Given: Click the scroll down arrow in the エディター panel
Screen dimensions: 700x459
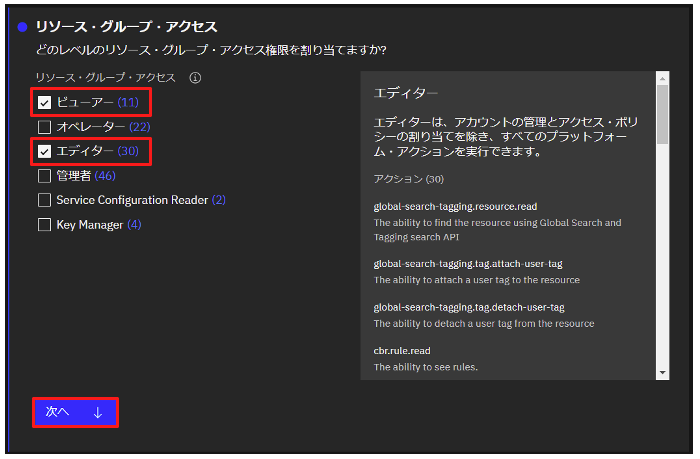Looking at the screenshot, I should 662,371.
